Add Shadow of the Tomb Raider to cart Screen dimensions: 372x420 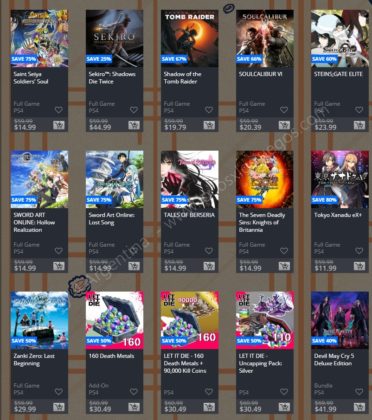[209, 125]
